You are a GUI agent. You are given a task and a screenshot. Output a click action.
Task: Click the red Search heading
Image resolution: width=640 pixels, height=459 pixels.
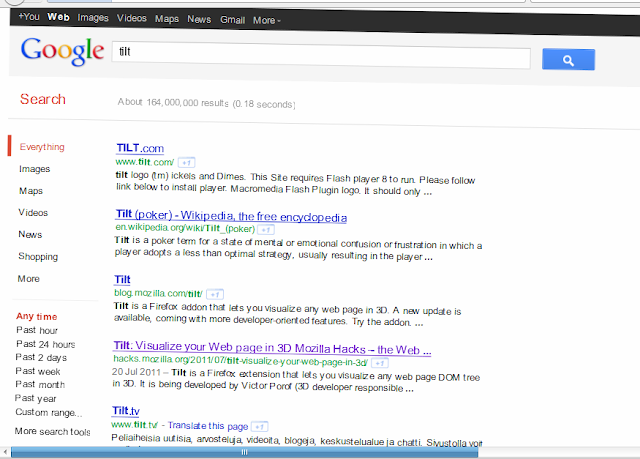point(43,99)
